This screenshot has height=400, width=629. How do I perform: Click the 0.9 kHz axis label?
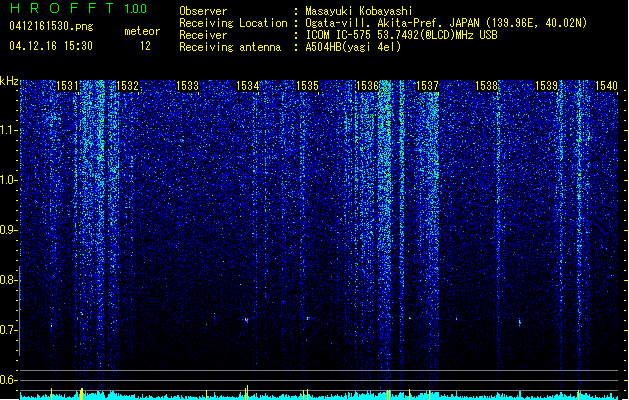click(x=9, y=230)
